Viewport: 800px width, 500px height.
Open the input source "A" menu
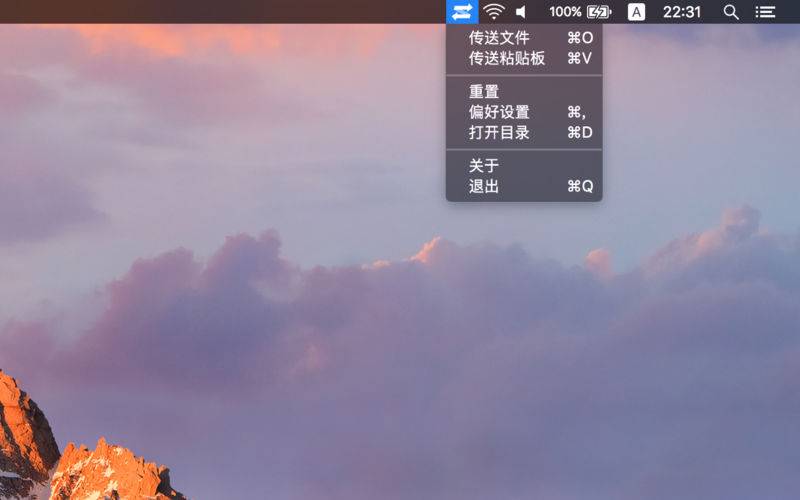636,12
